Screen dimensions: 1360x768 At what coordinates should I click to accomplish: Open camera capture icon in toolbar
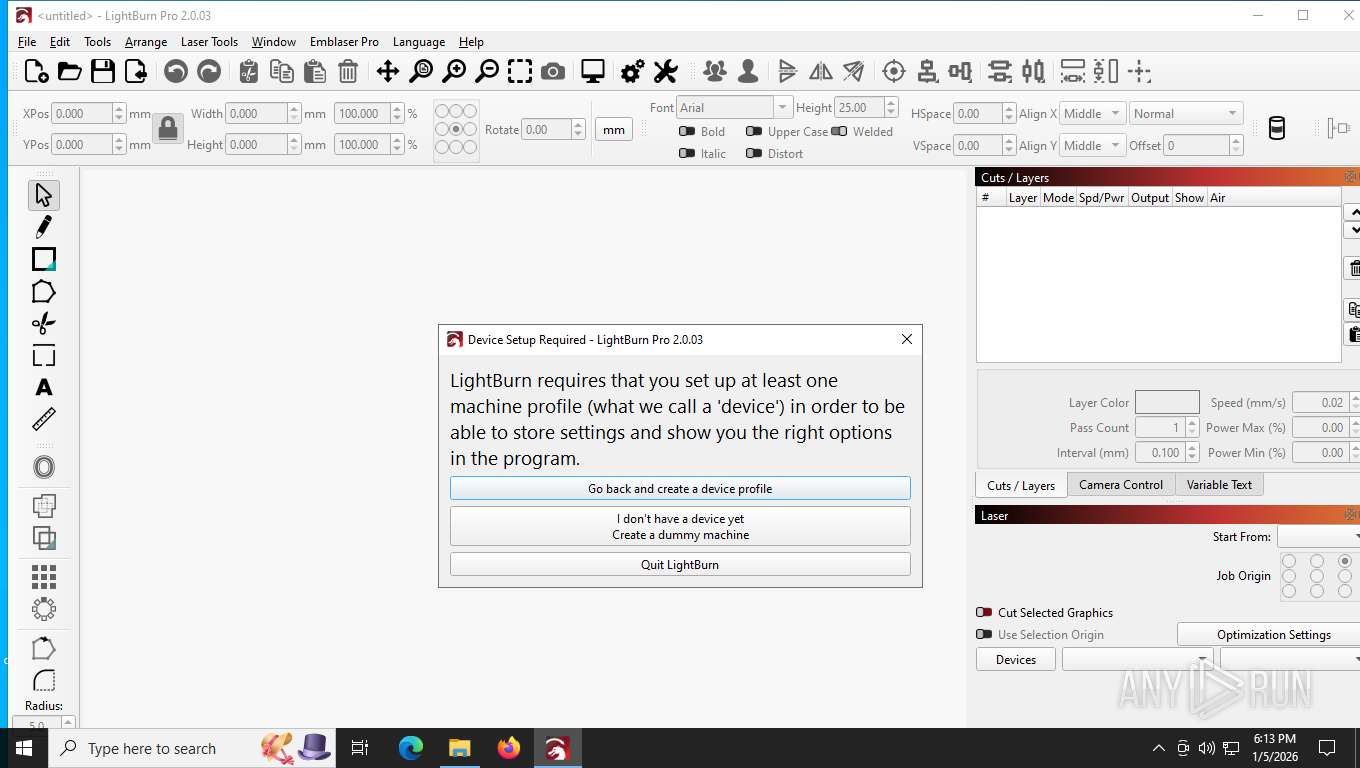click(552, 71)
